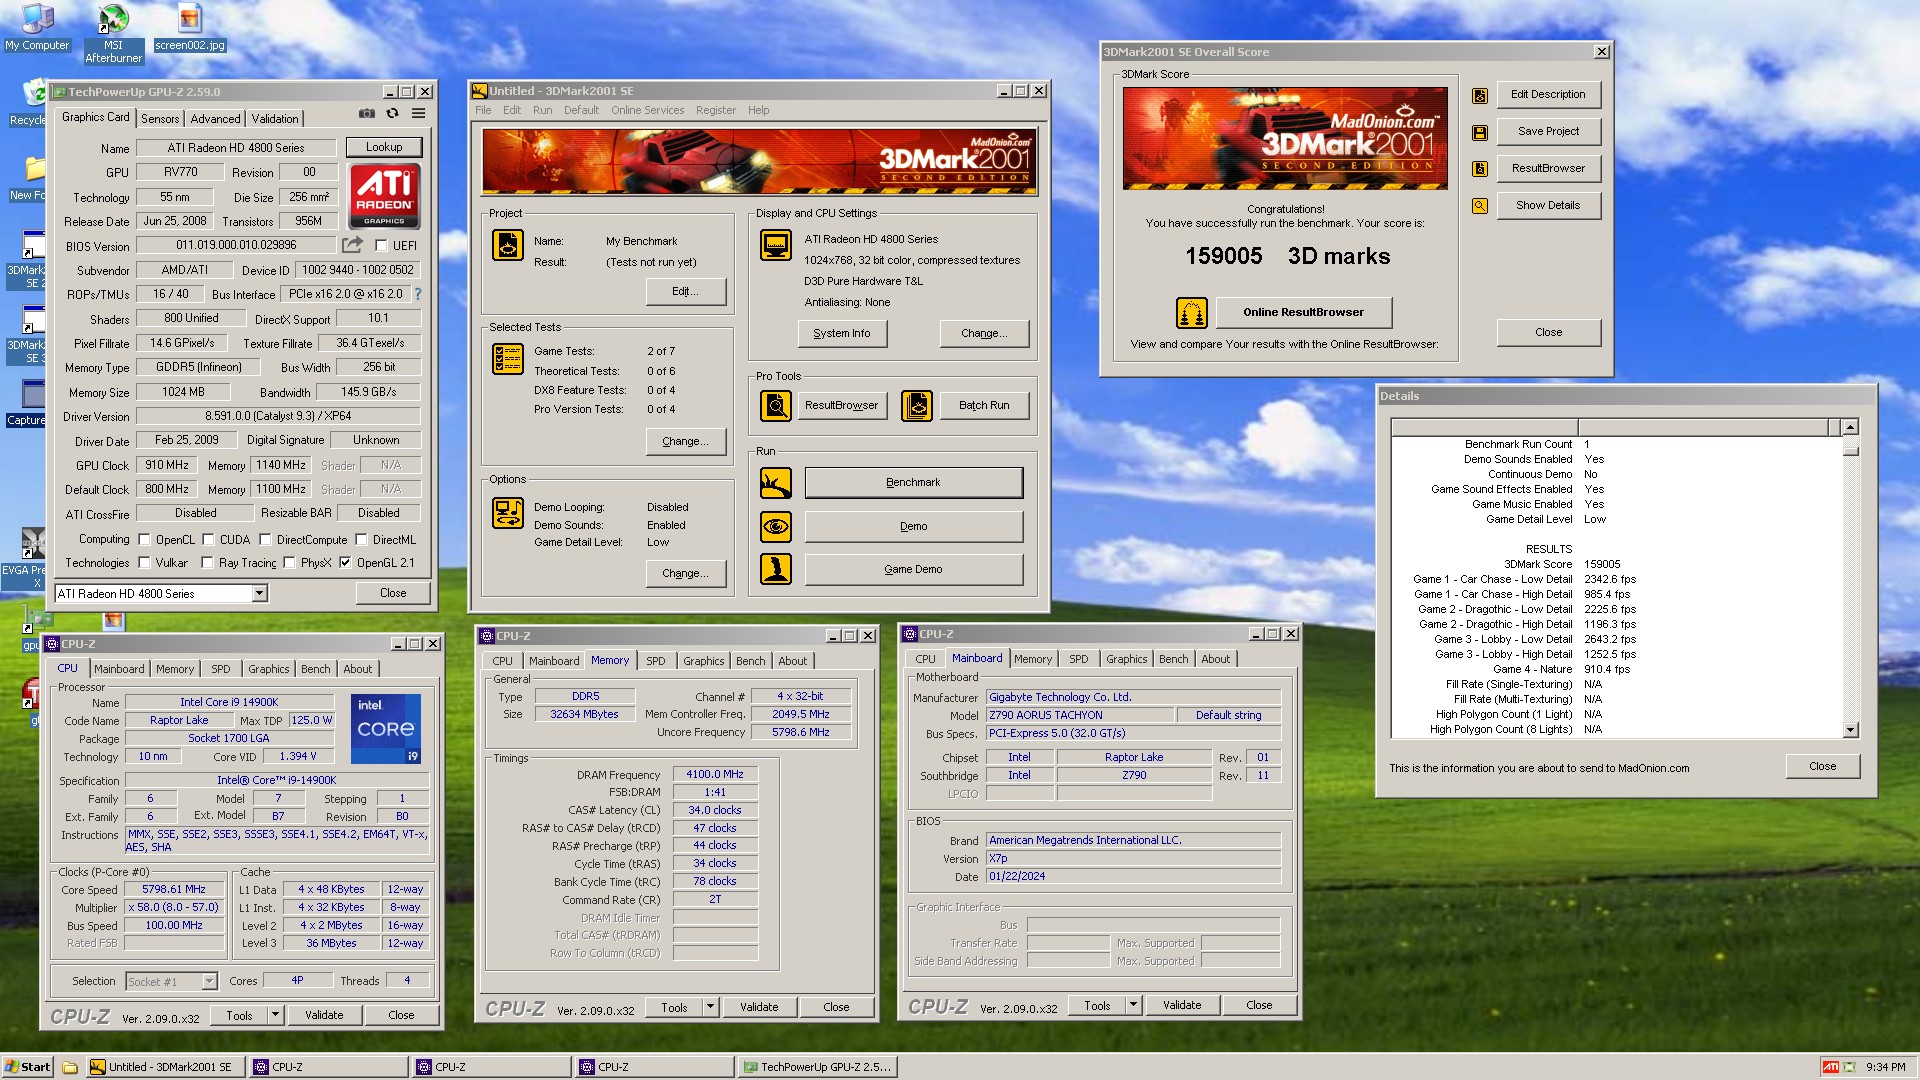
Task: Toggle the Vulkan checkbox
Action: (144, 563)
